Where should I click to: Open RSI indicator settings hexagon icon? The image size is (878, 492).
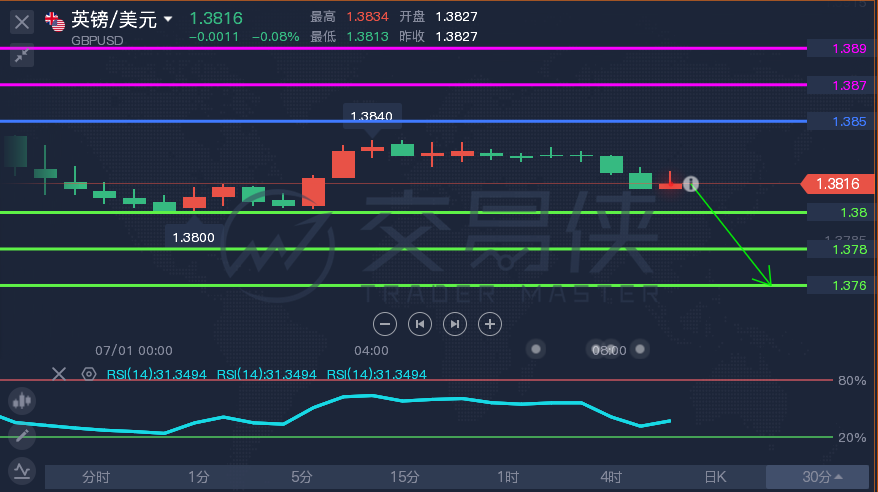(88, 374)
